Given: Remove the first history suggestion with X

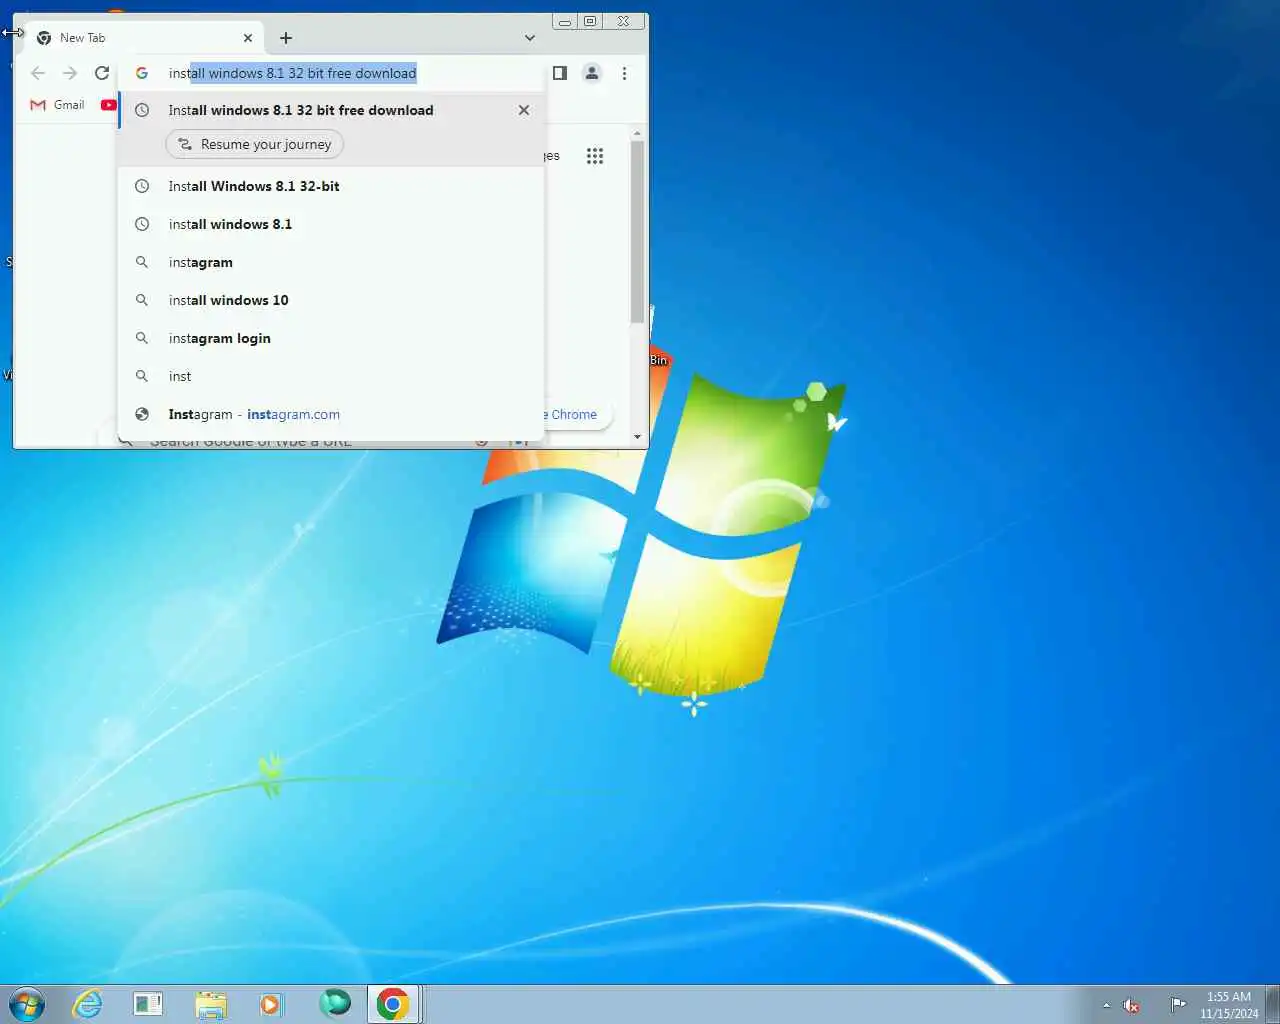Looking at the screenshot, I should [x=524, y=110].
